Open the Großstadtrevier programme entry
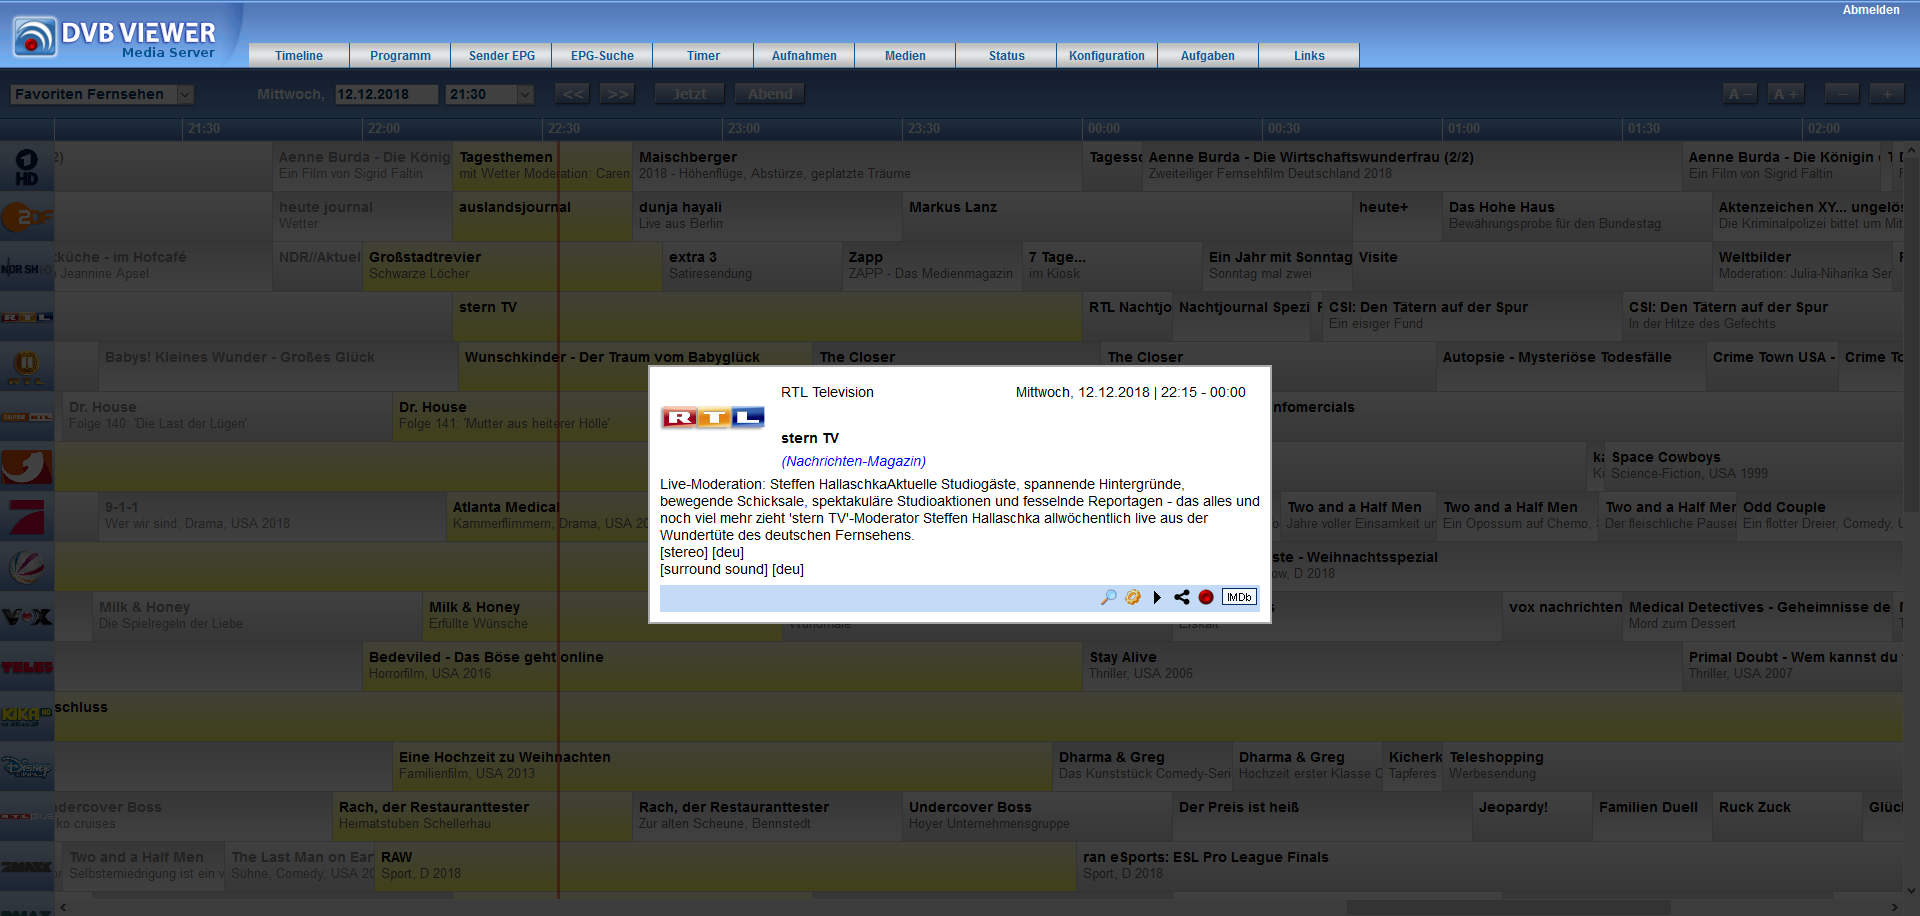The width and height of the screenshot is (1920, 916). [513, 266]
